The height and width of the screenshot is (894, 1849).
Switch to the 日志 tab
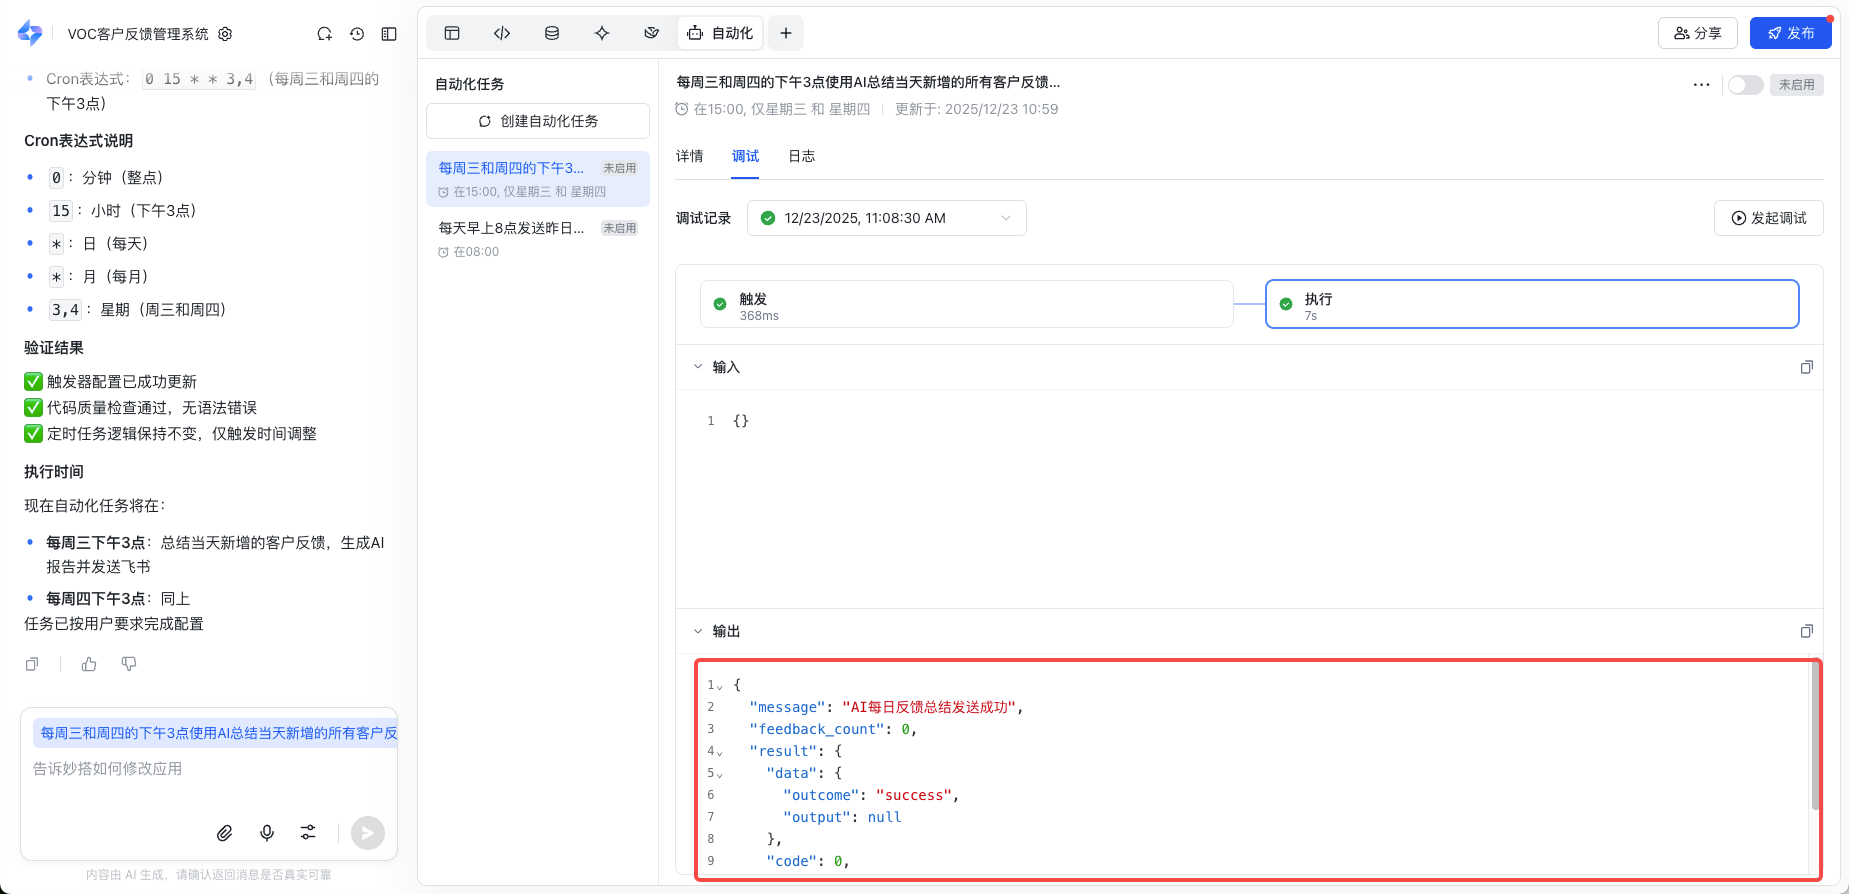[801, 156]
